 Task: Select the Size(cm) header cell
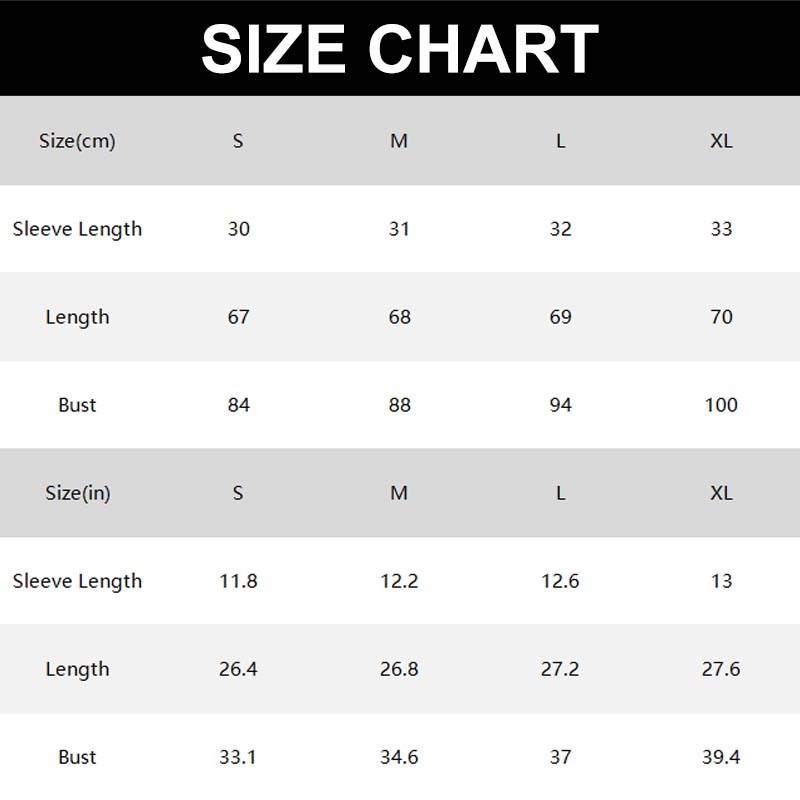[x=77, y=141]
